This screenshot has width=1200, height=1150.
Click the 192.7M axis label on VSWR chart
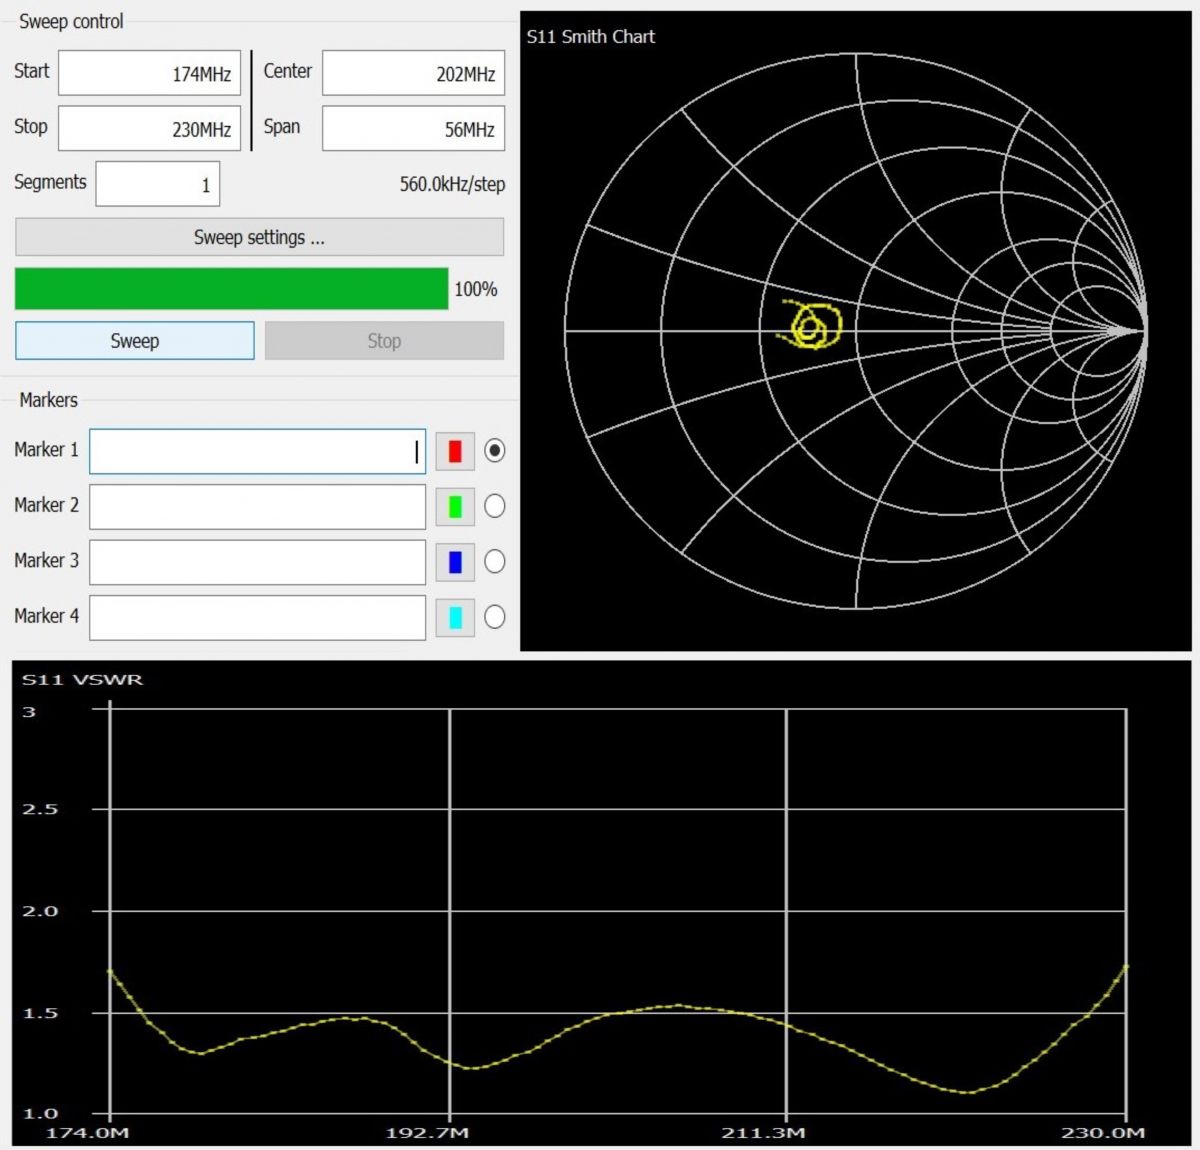[x=427, y=1133]
